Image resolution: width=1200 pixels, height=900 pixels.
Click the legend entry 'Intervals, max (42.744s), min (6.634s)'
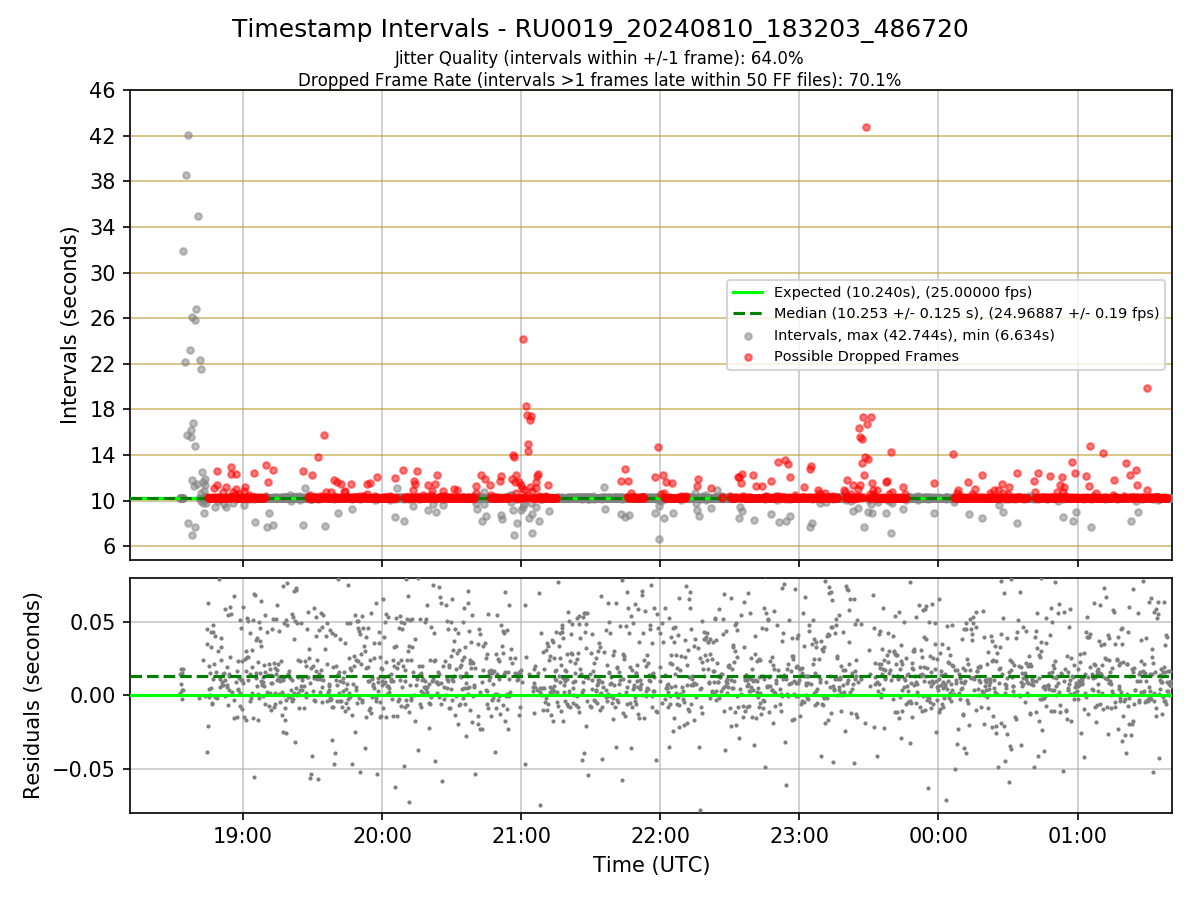click(x=915, y=335)
